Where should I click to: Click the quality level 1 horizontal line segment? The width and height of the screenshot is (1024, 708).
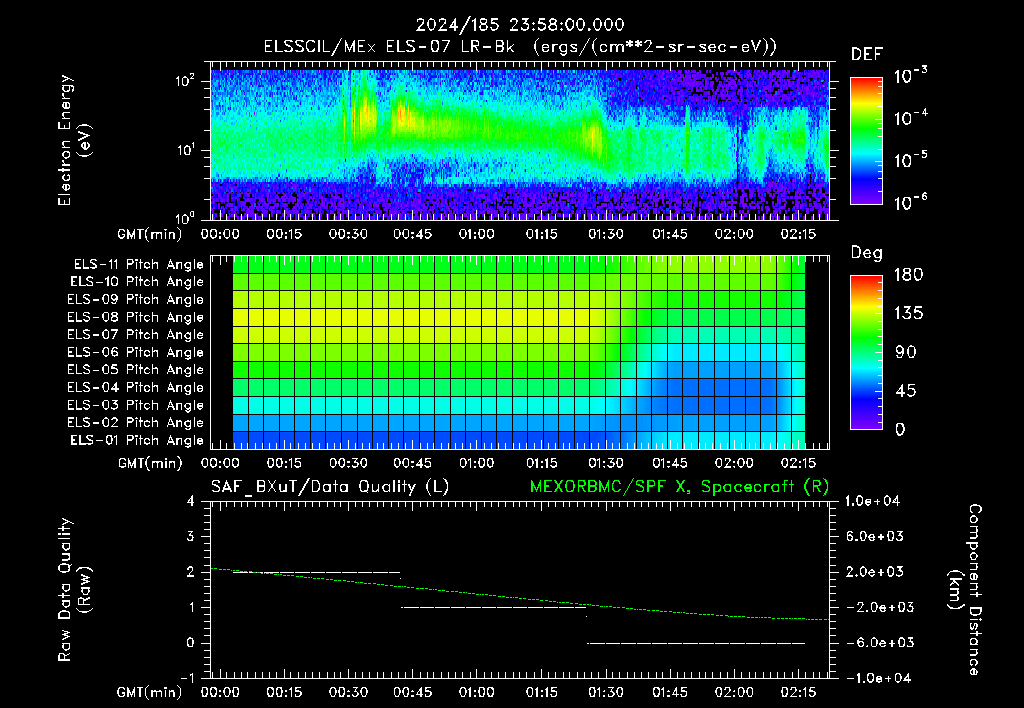[493, 607]
